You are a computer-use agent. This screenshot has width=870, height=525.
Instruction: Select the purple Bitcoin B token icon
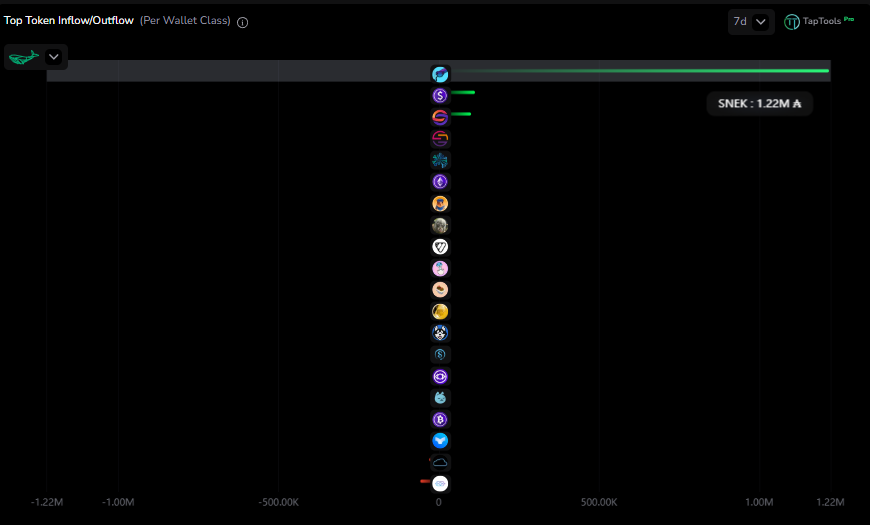440,420
